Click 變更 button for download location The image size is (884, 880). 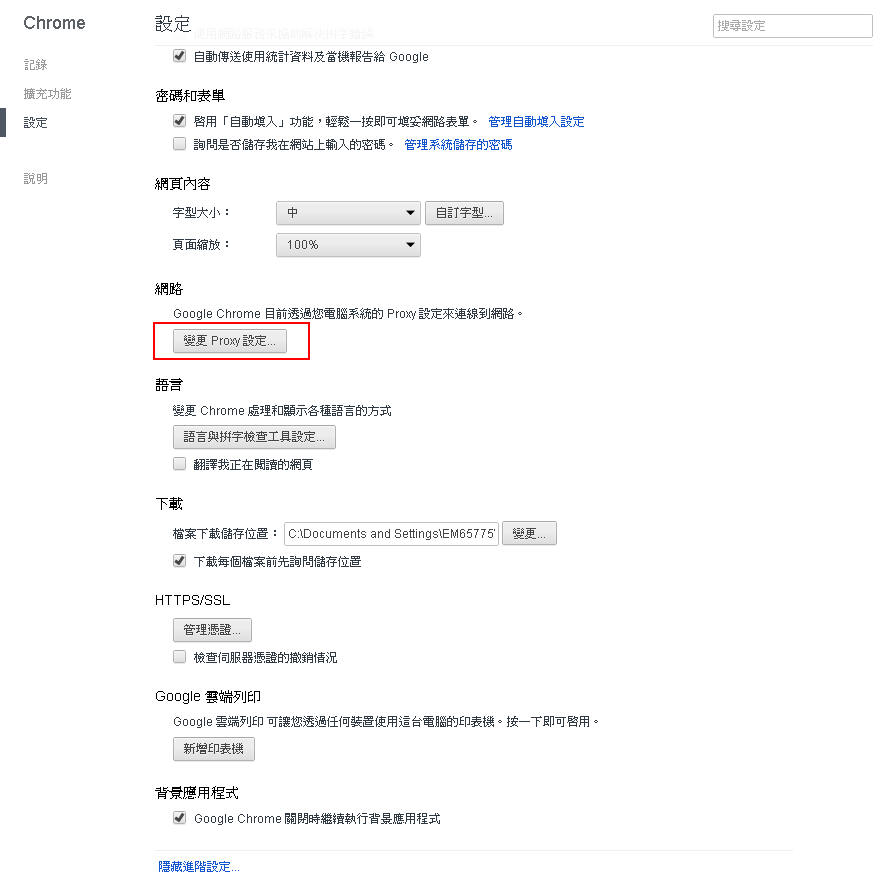529,533
